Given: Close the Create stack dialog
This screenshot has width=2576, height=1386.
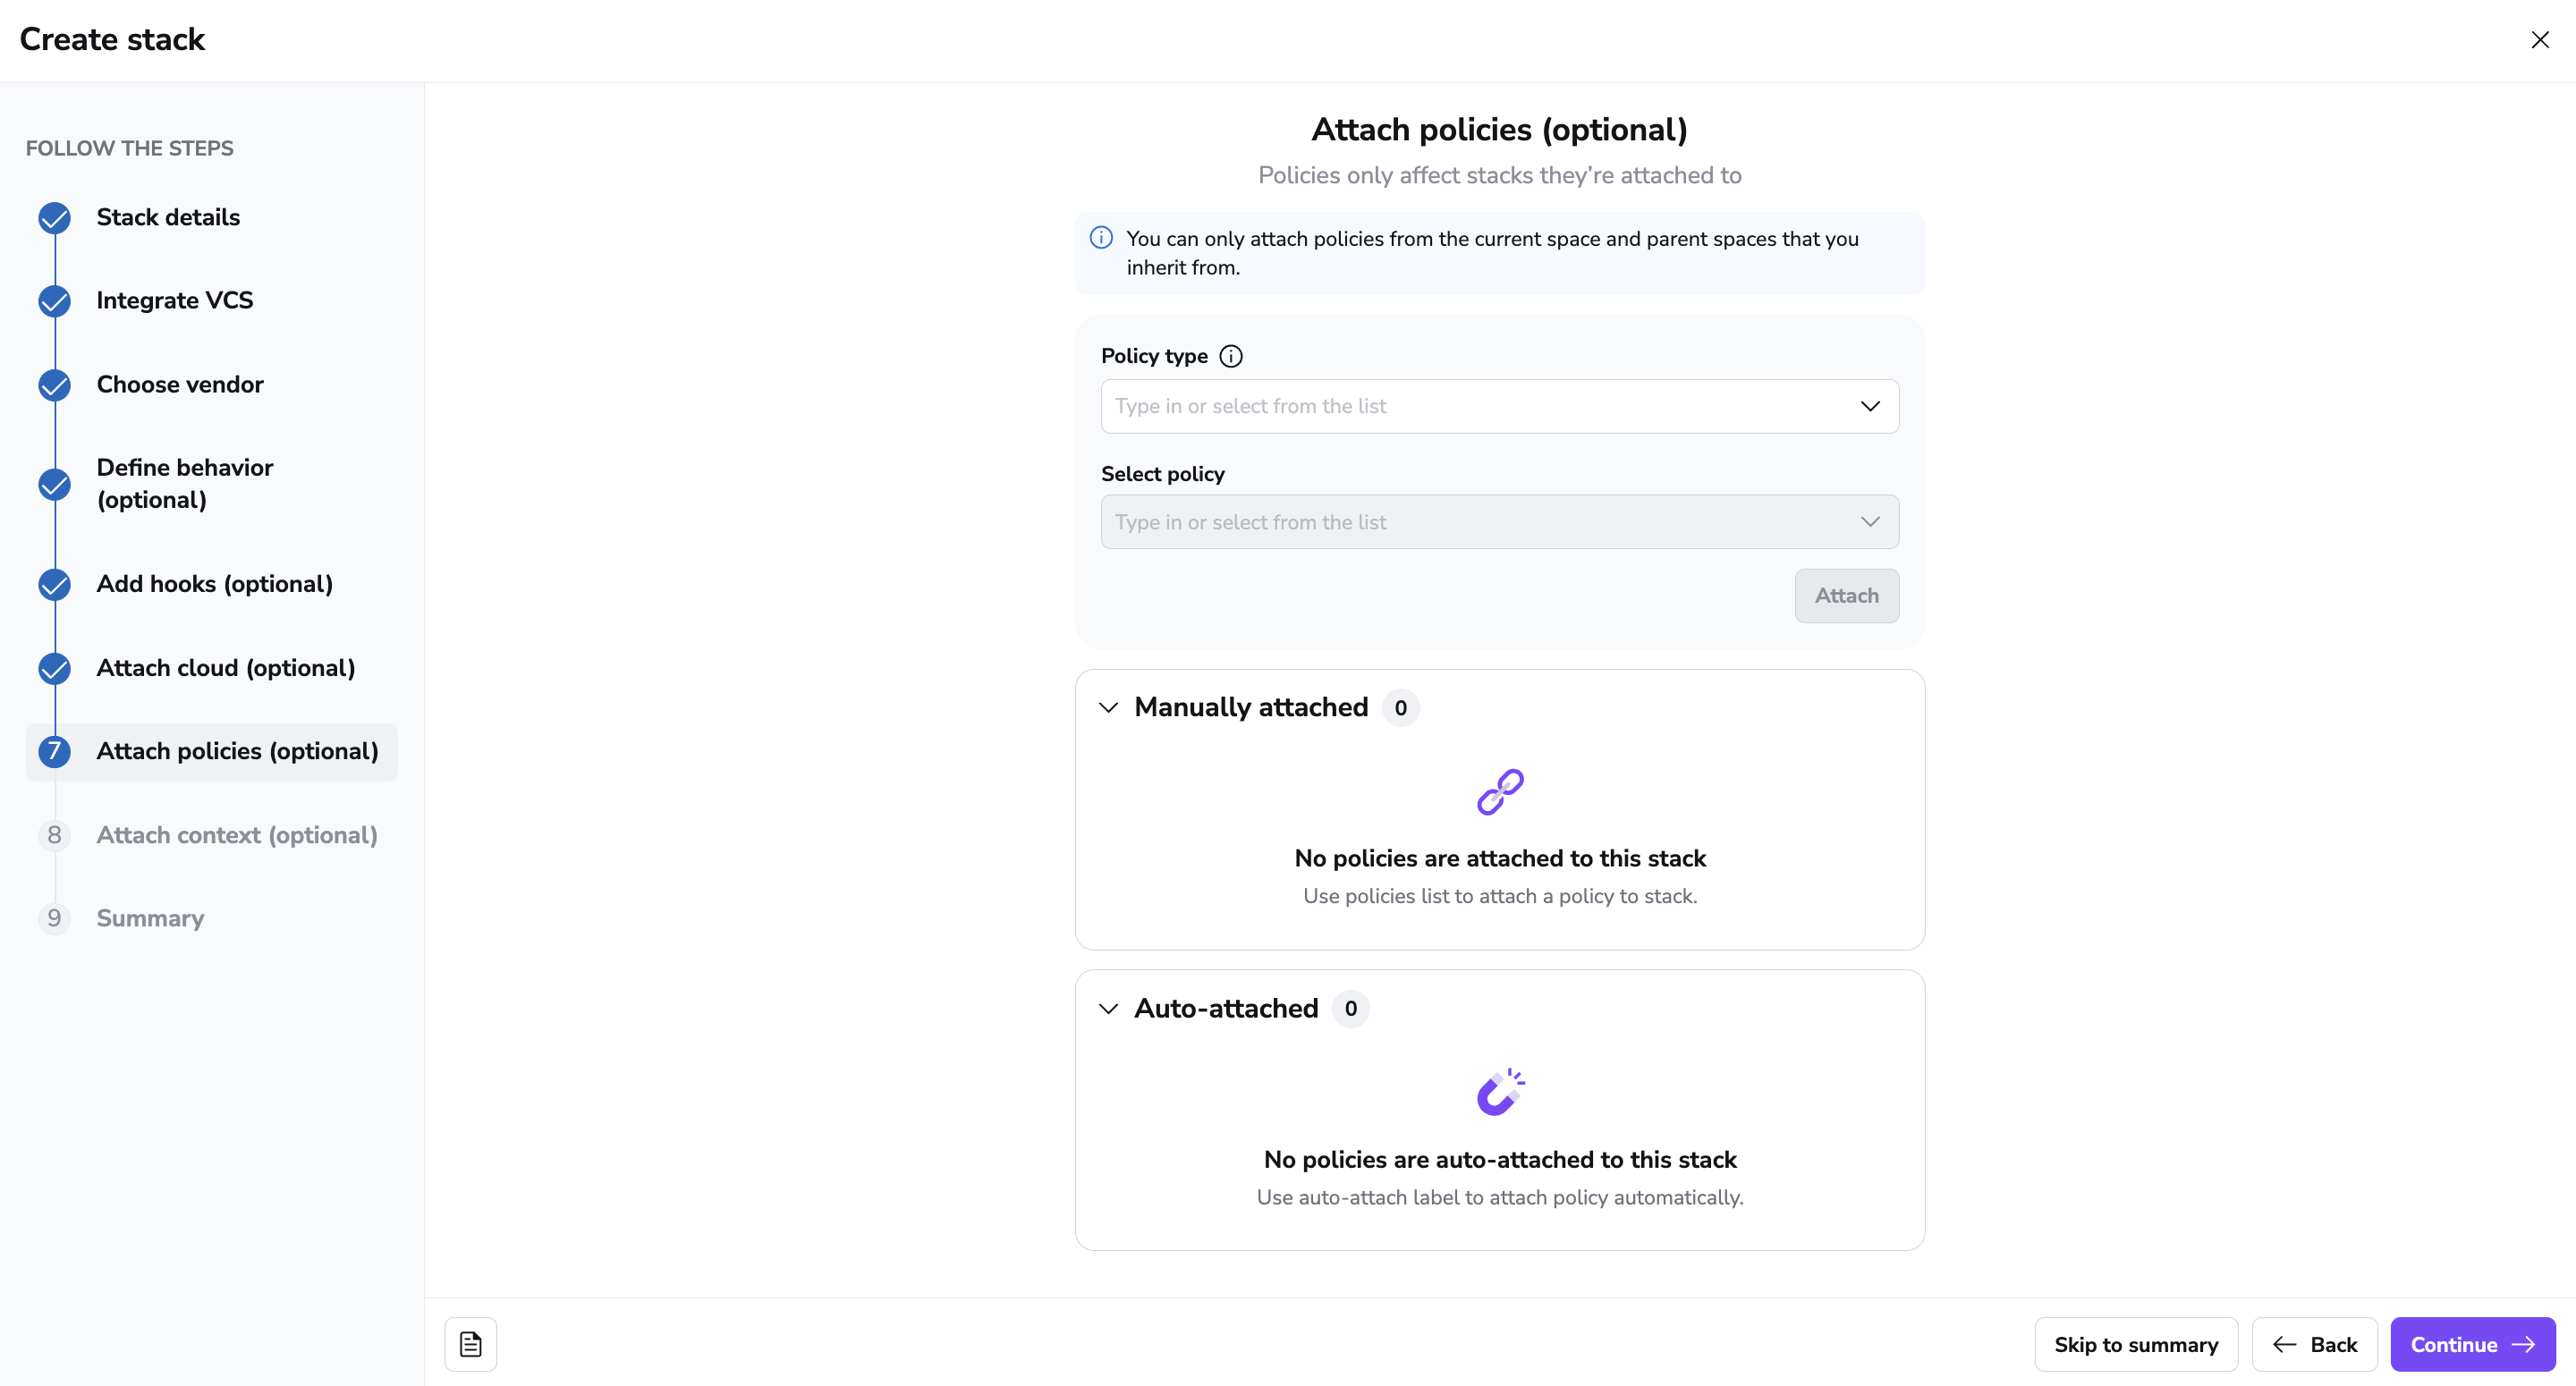Looking at the screenshot, I should click(x=2539, y=40).
